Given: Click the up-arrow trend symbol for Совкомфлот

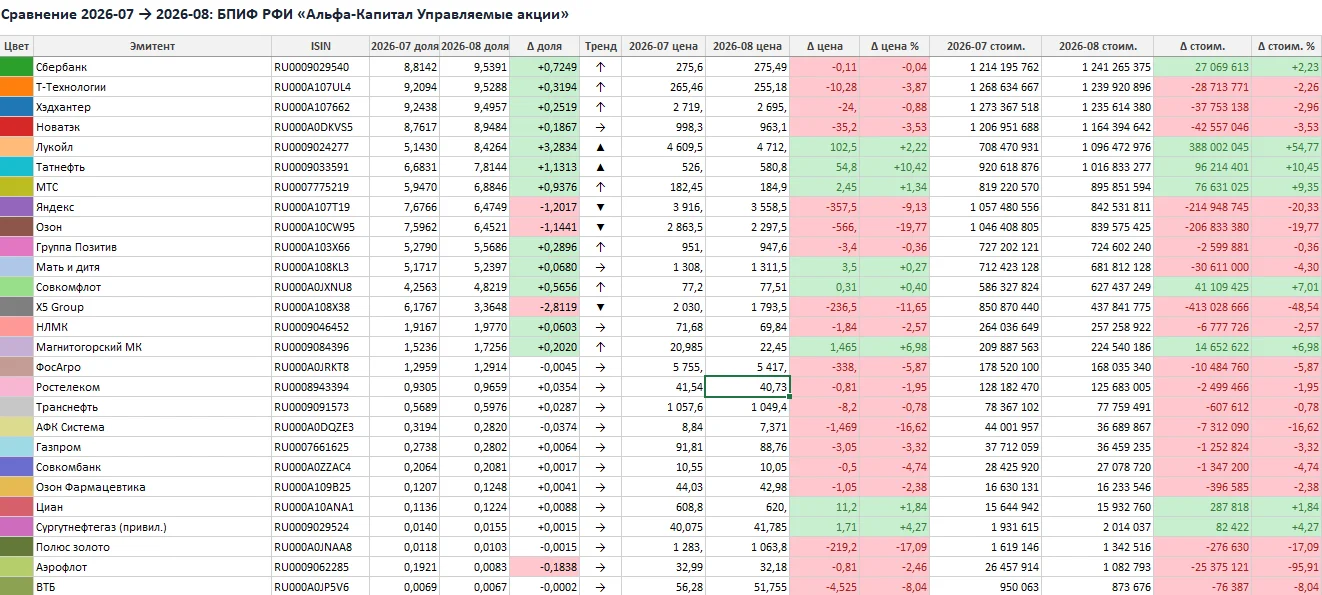Looking at the screenshot, I should (x=601, y=287).
